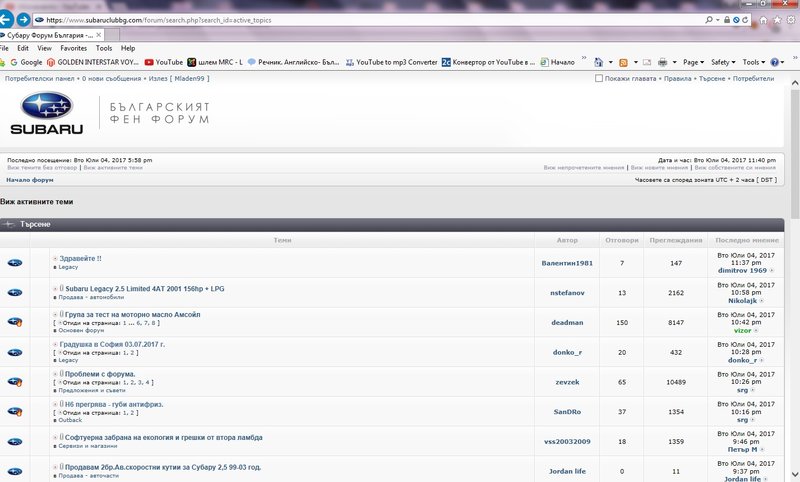Viewport: 800px width, 482px height.
Task: Click latest post icon next to dimitrov 1969
Action: (x=771, y=271)
